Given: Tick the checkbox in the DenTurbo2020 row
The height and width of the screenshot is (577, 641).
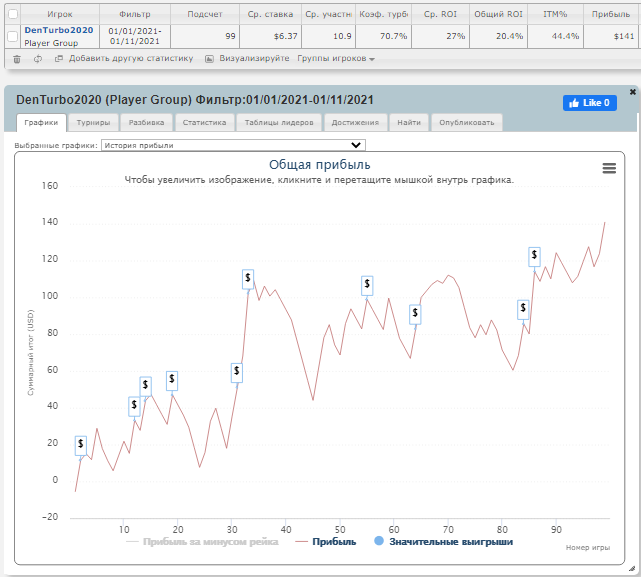Looking at the screenshot, I should [12, 36].
